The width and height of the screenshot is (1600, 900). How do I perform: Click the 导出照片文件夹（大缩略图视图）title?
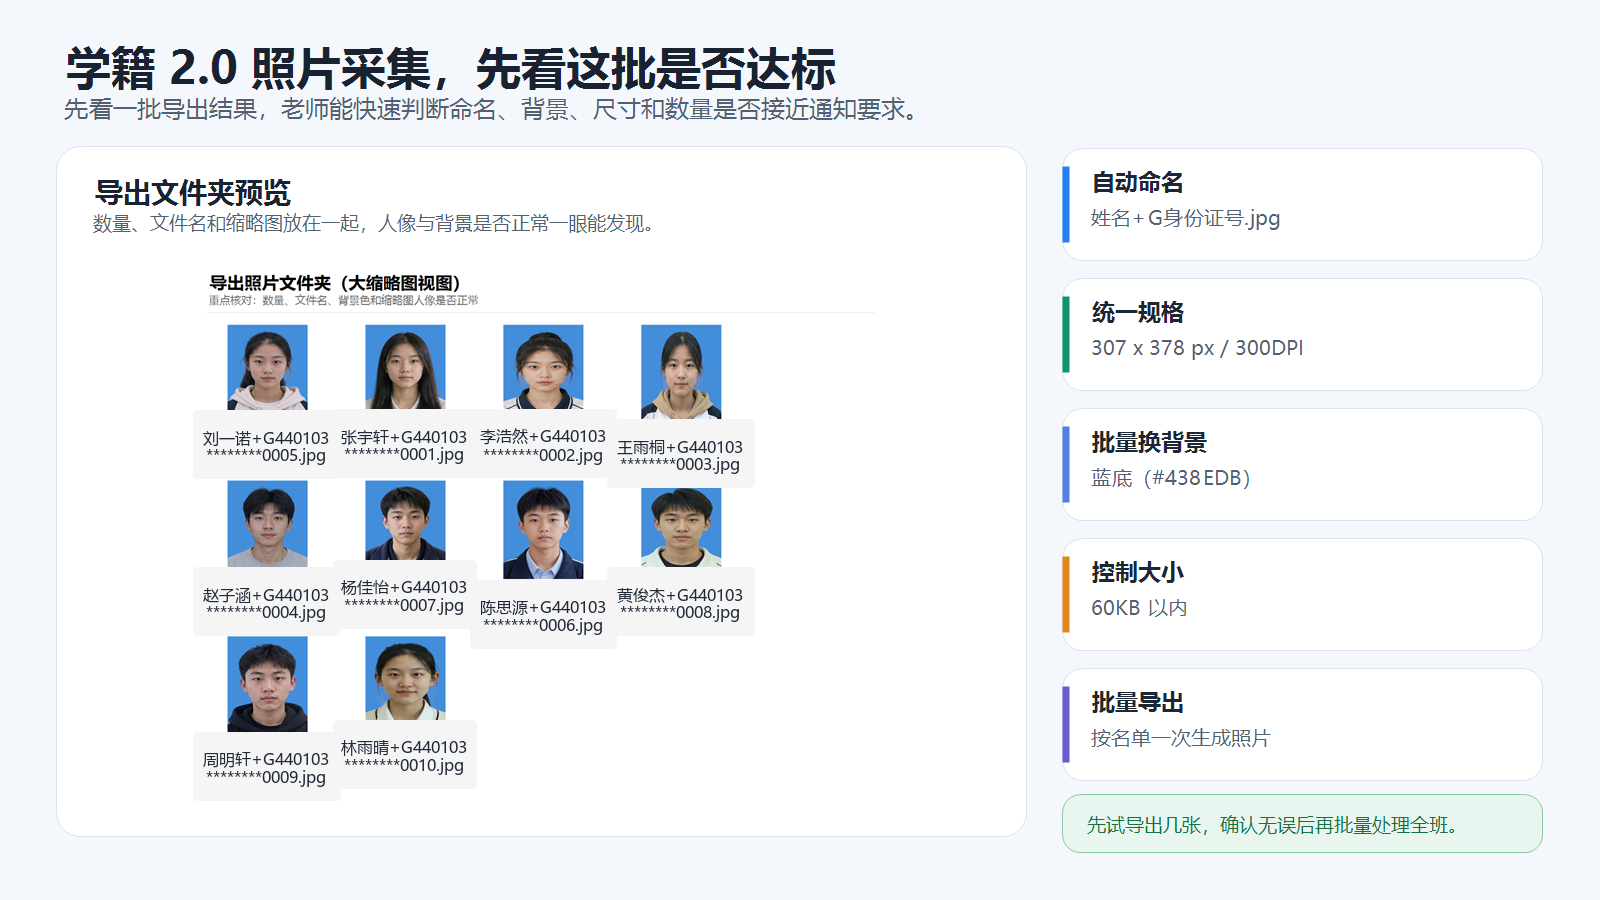[335, 283]
